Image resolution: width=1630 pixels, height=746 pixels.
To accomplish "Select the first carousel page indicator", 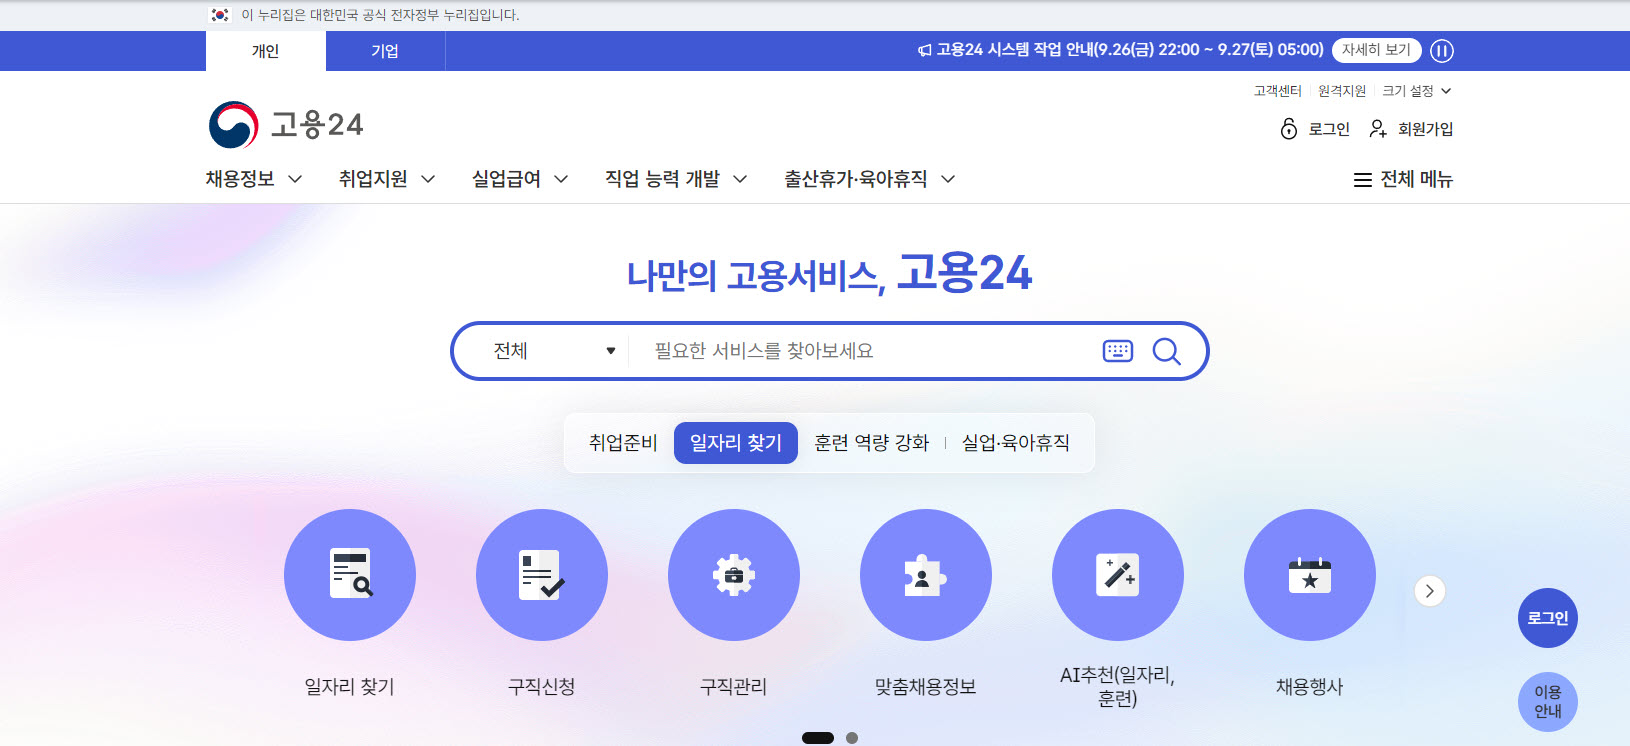I will (x=818, y=738).
